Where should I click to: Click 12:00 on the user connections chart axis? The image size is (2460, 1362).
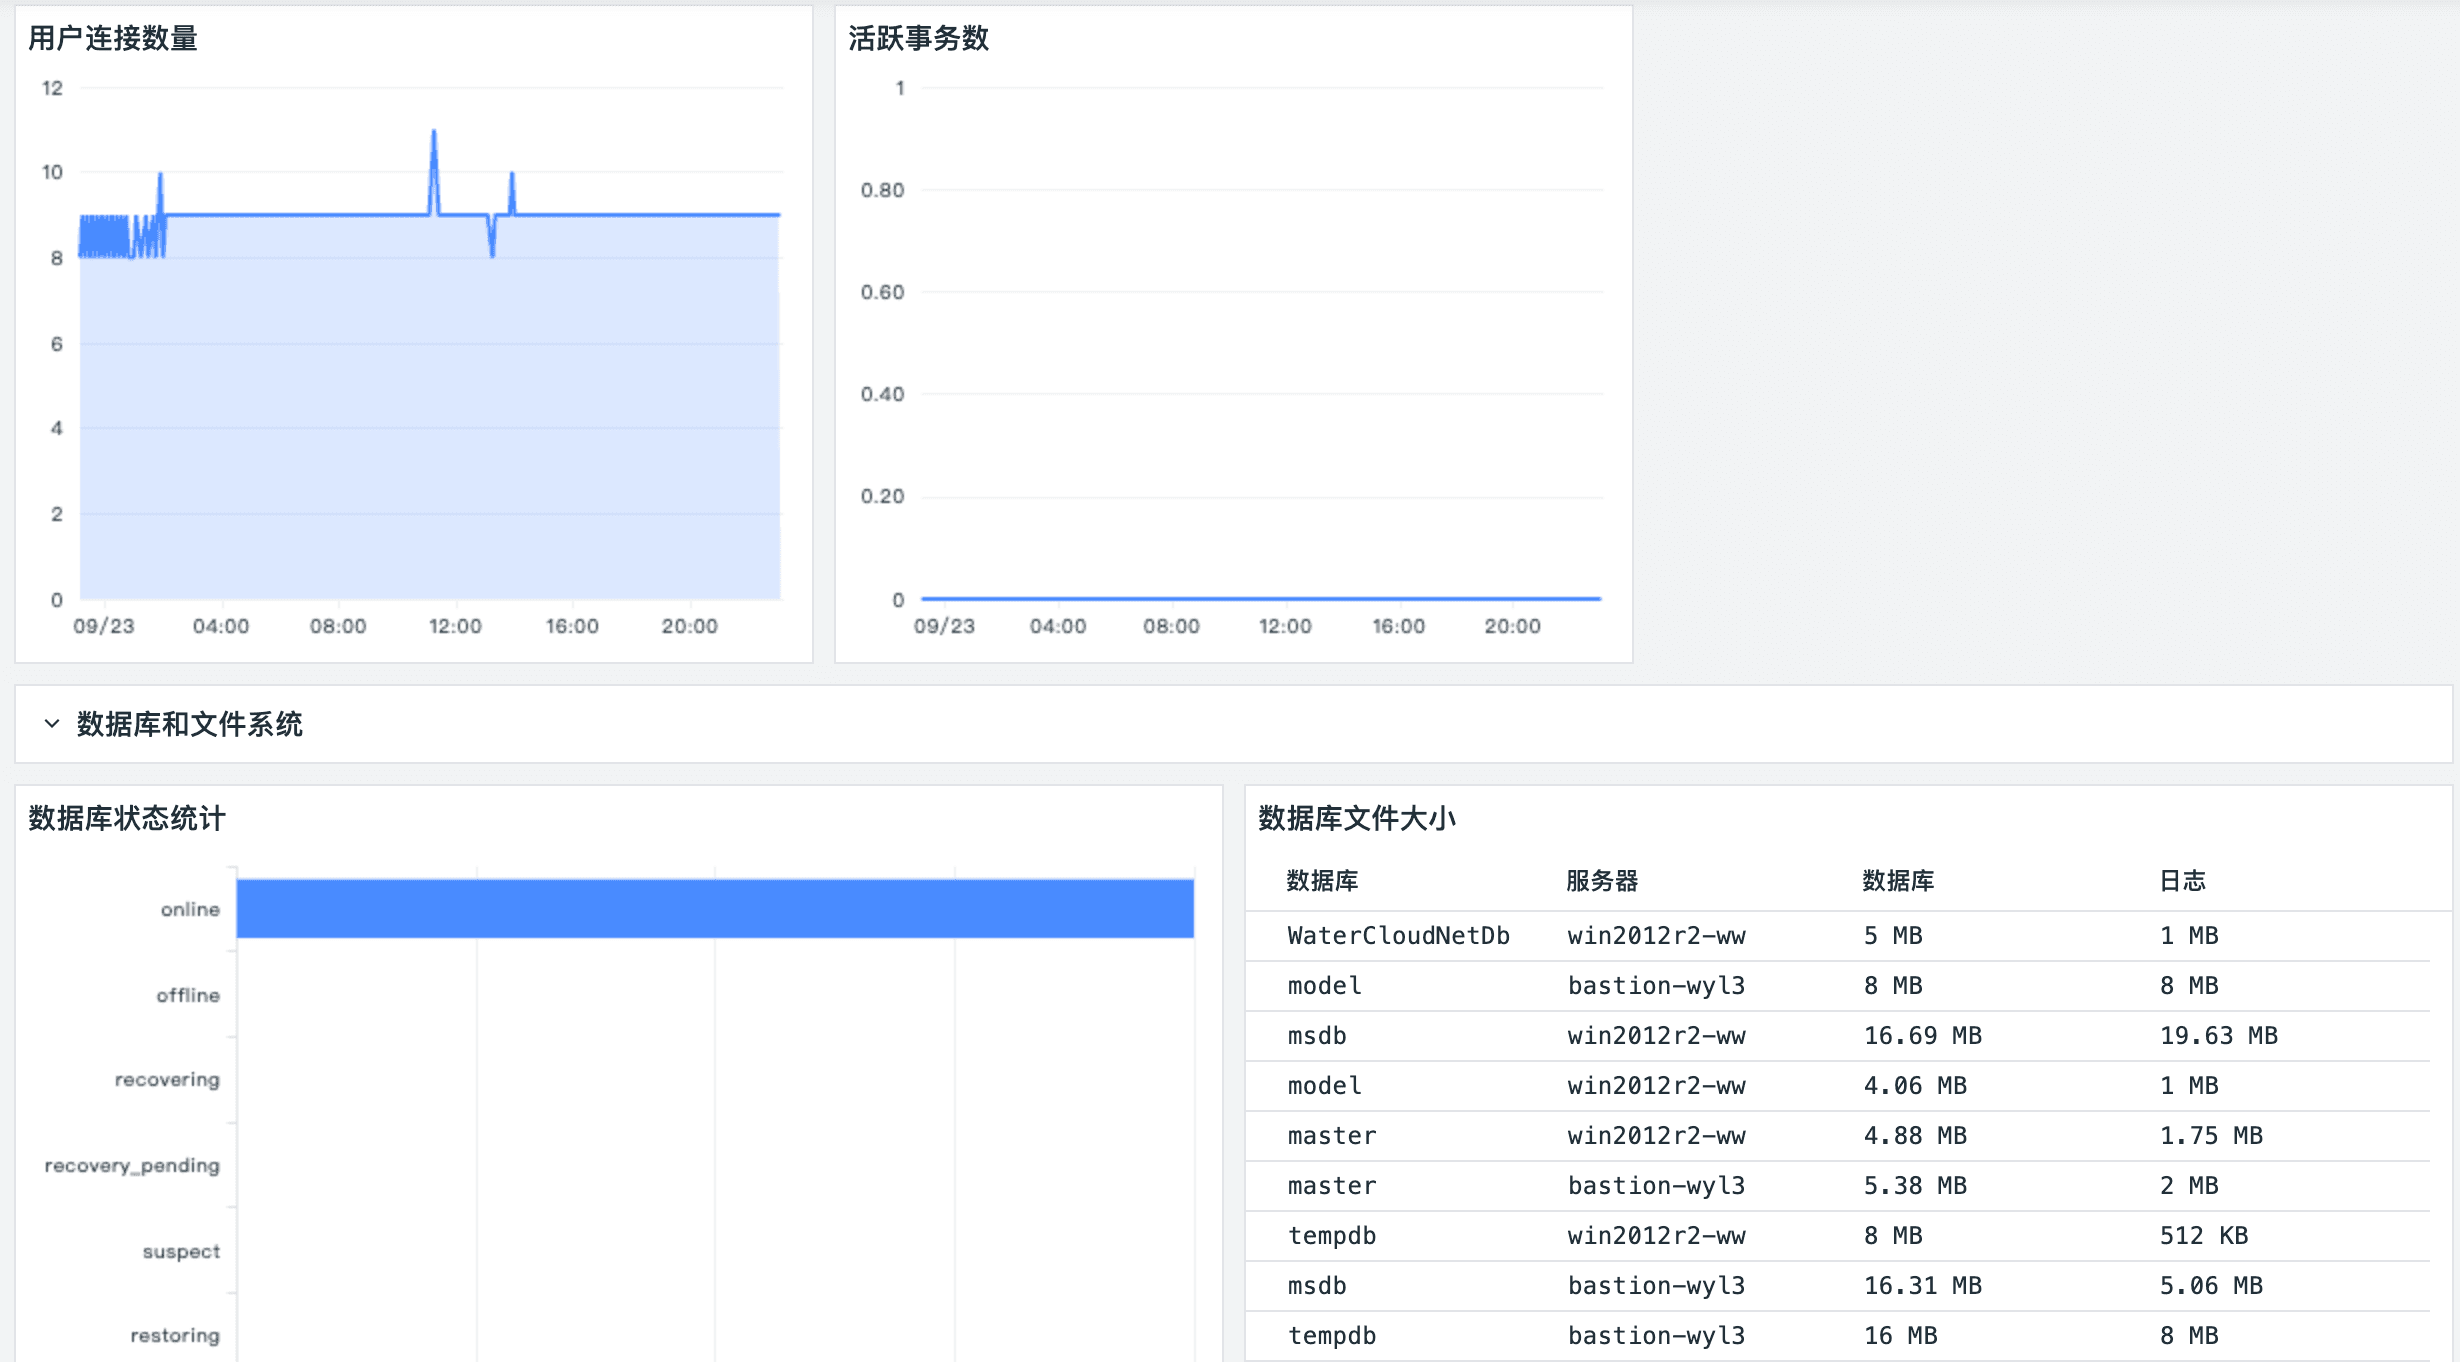455,626
